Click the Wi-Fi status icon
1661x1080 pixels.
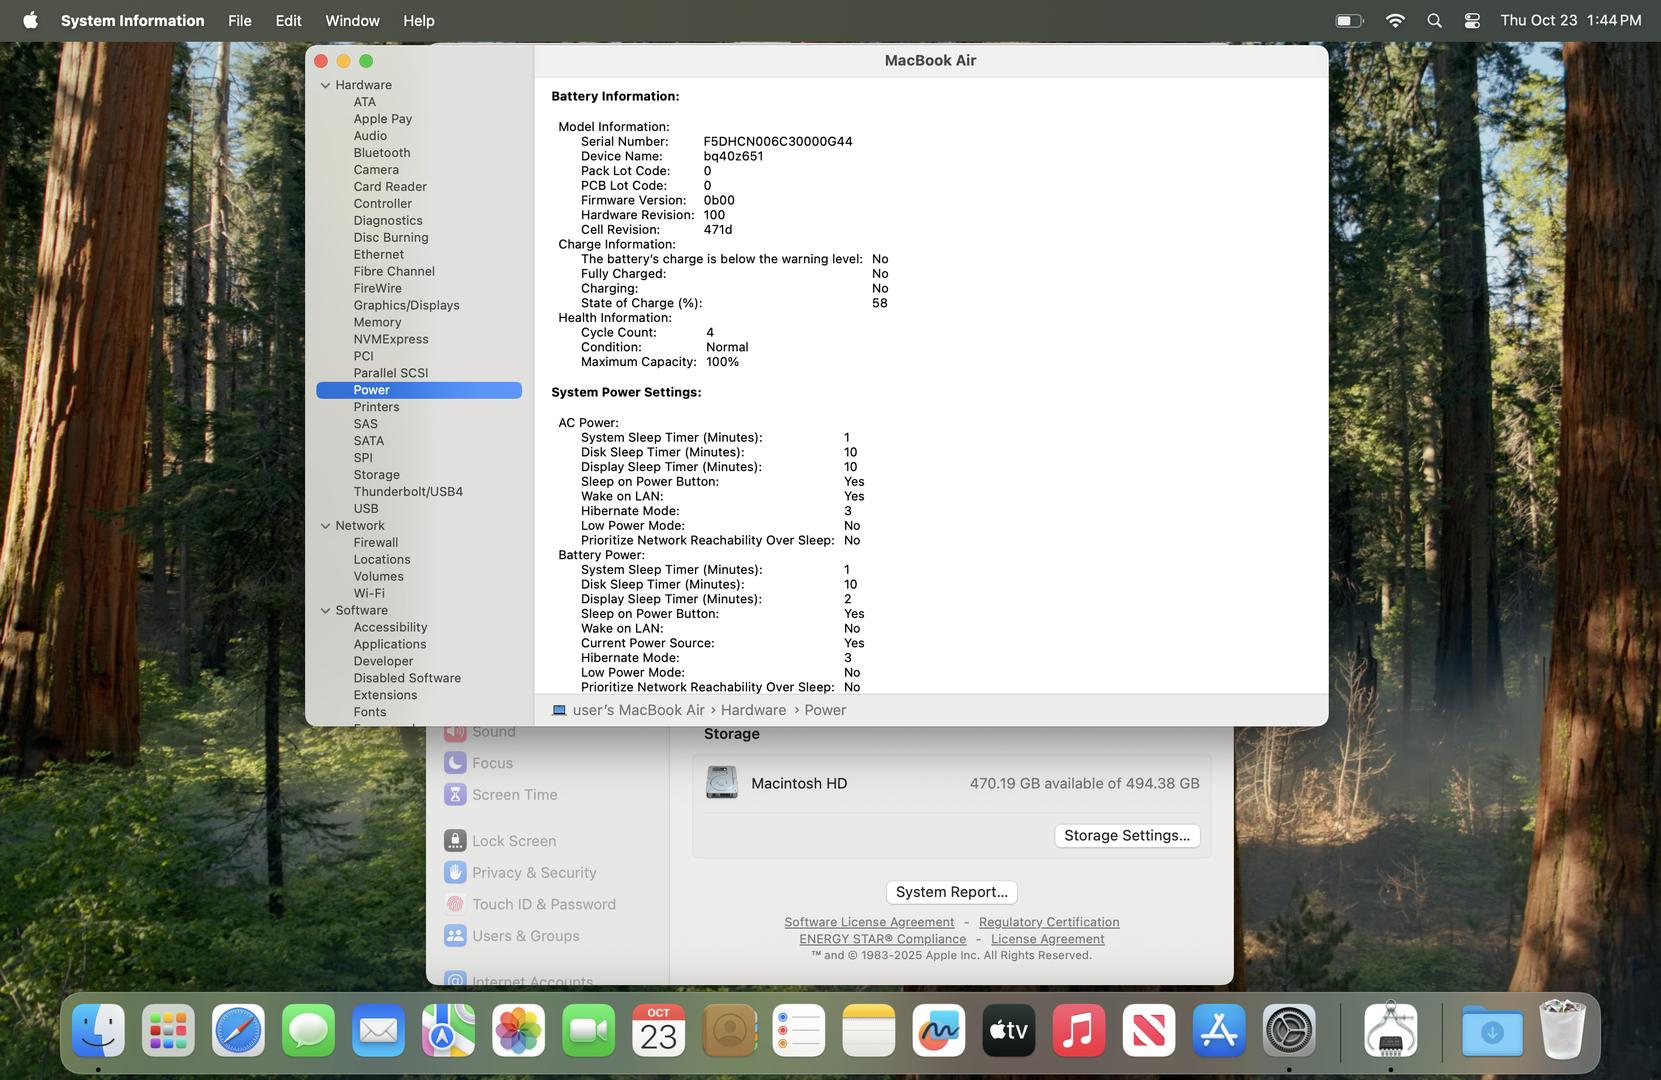1394,20
